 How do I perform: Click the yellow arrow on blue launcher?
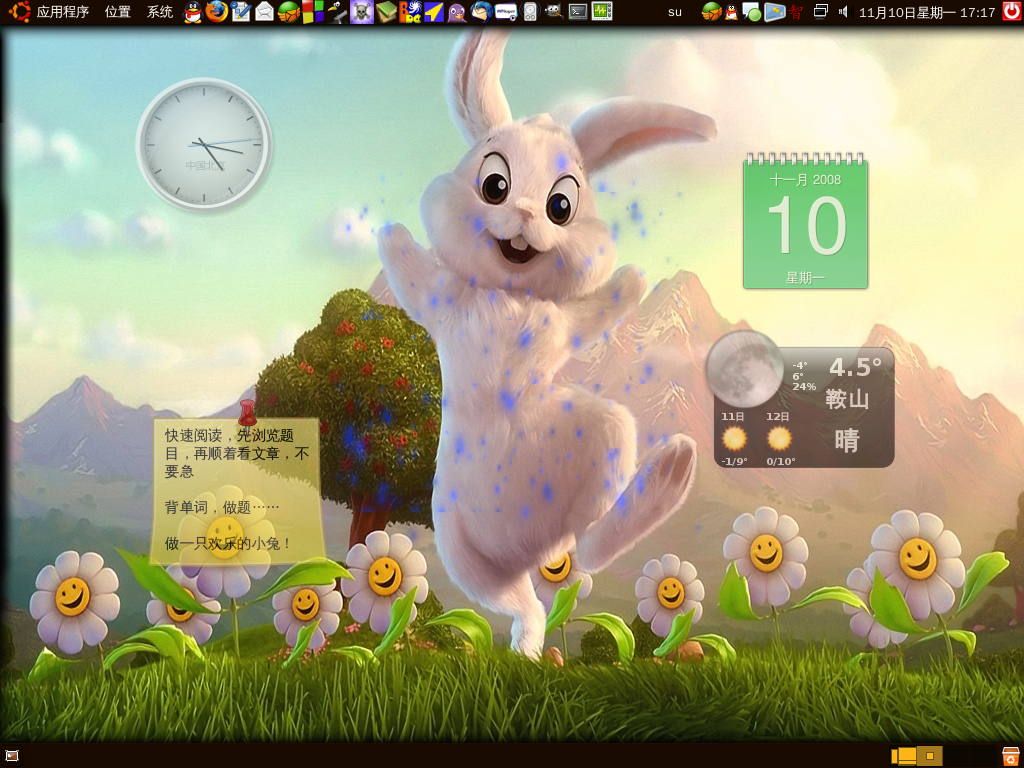click(434, 12)
